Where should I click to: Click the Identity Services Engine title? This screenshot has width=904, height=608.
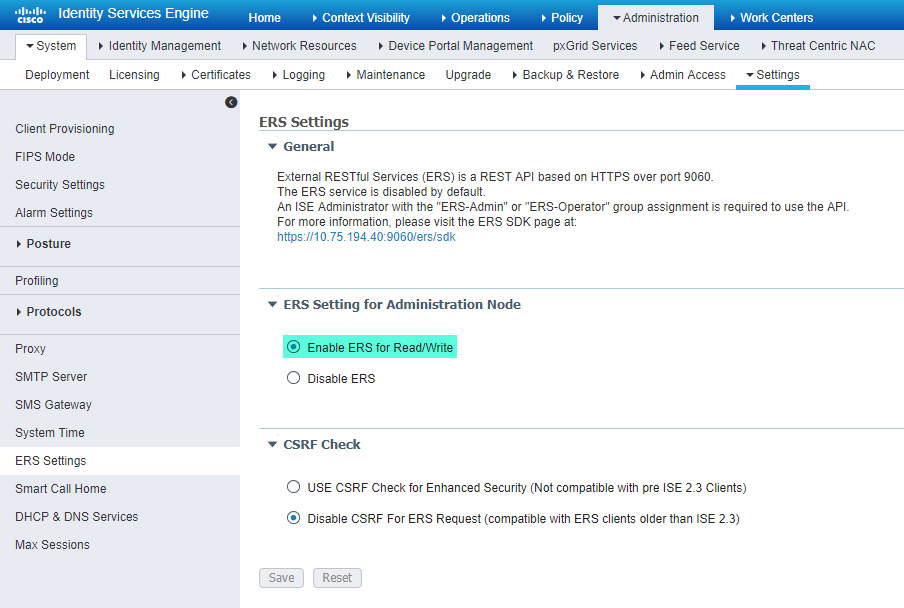133,13
